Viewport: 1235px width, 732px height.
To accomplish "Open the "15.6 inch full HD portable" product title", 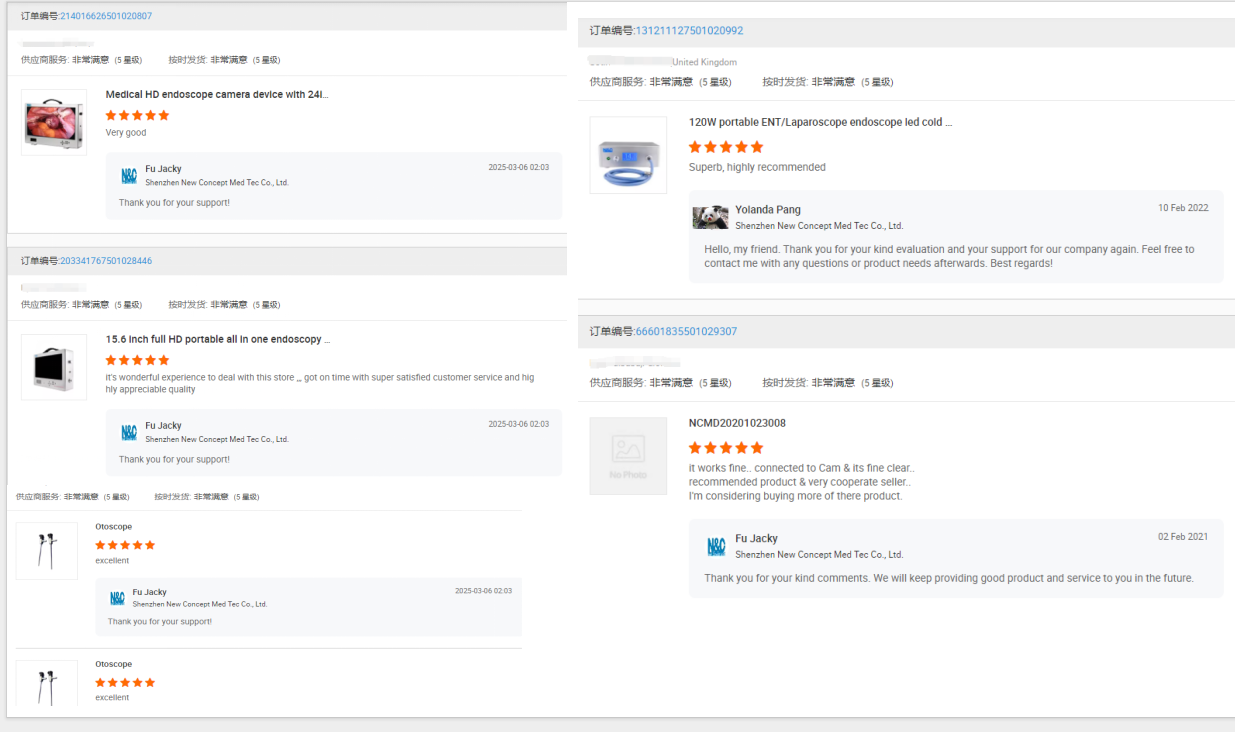I will coord(217,340).
